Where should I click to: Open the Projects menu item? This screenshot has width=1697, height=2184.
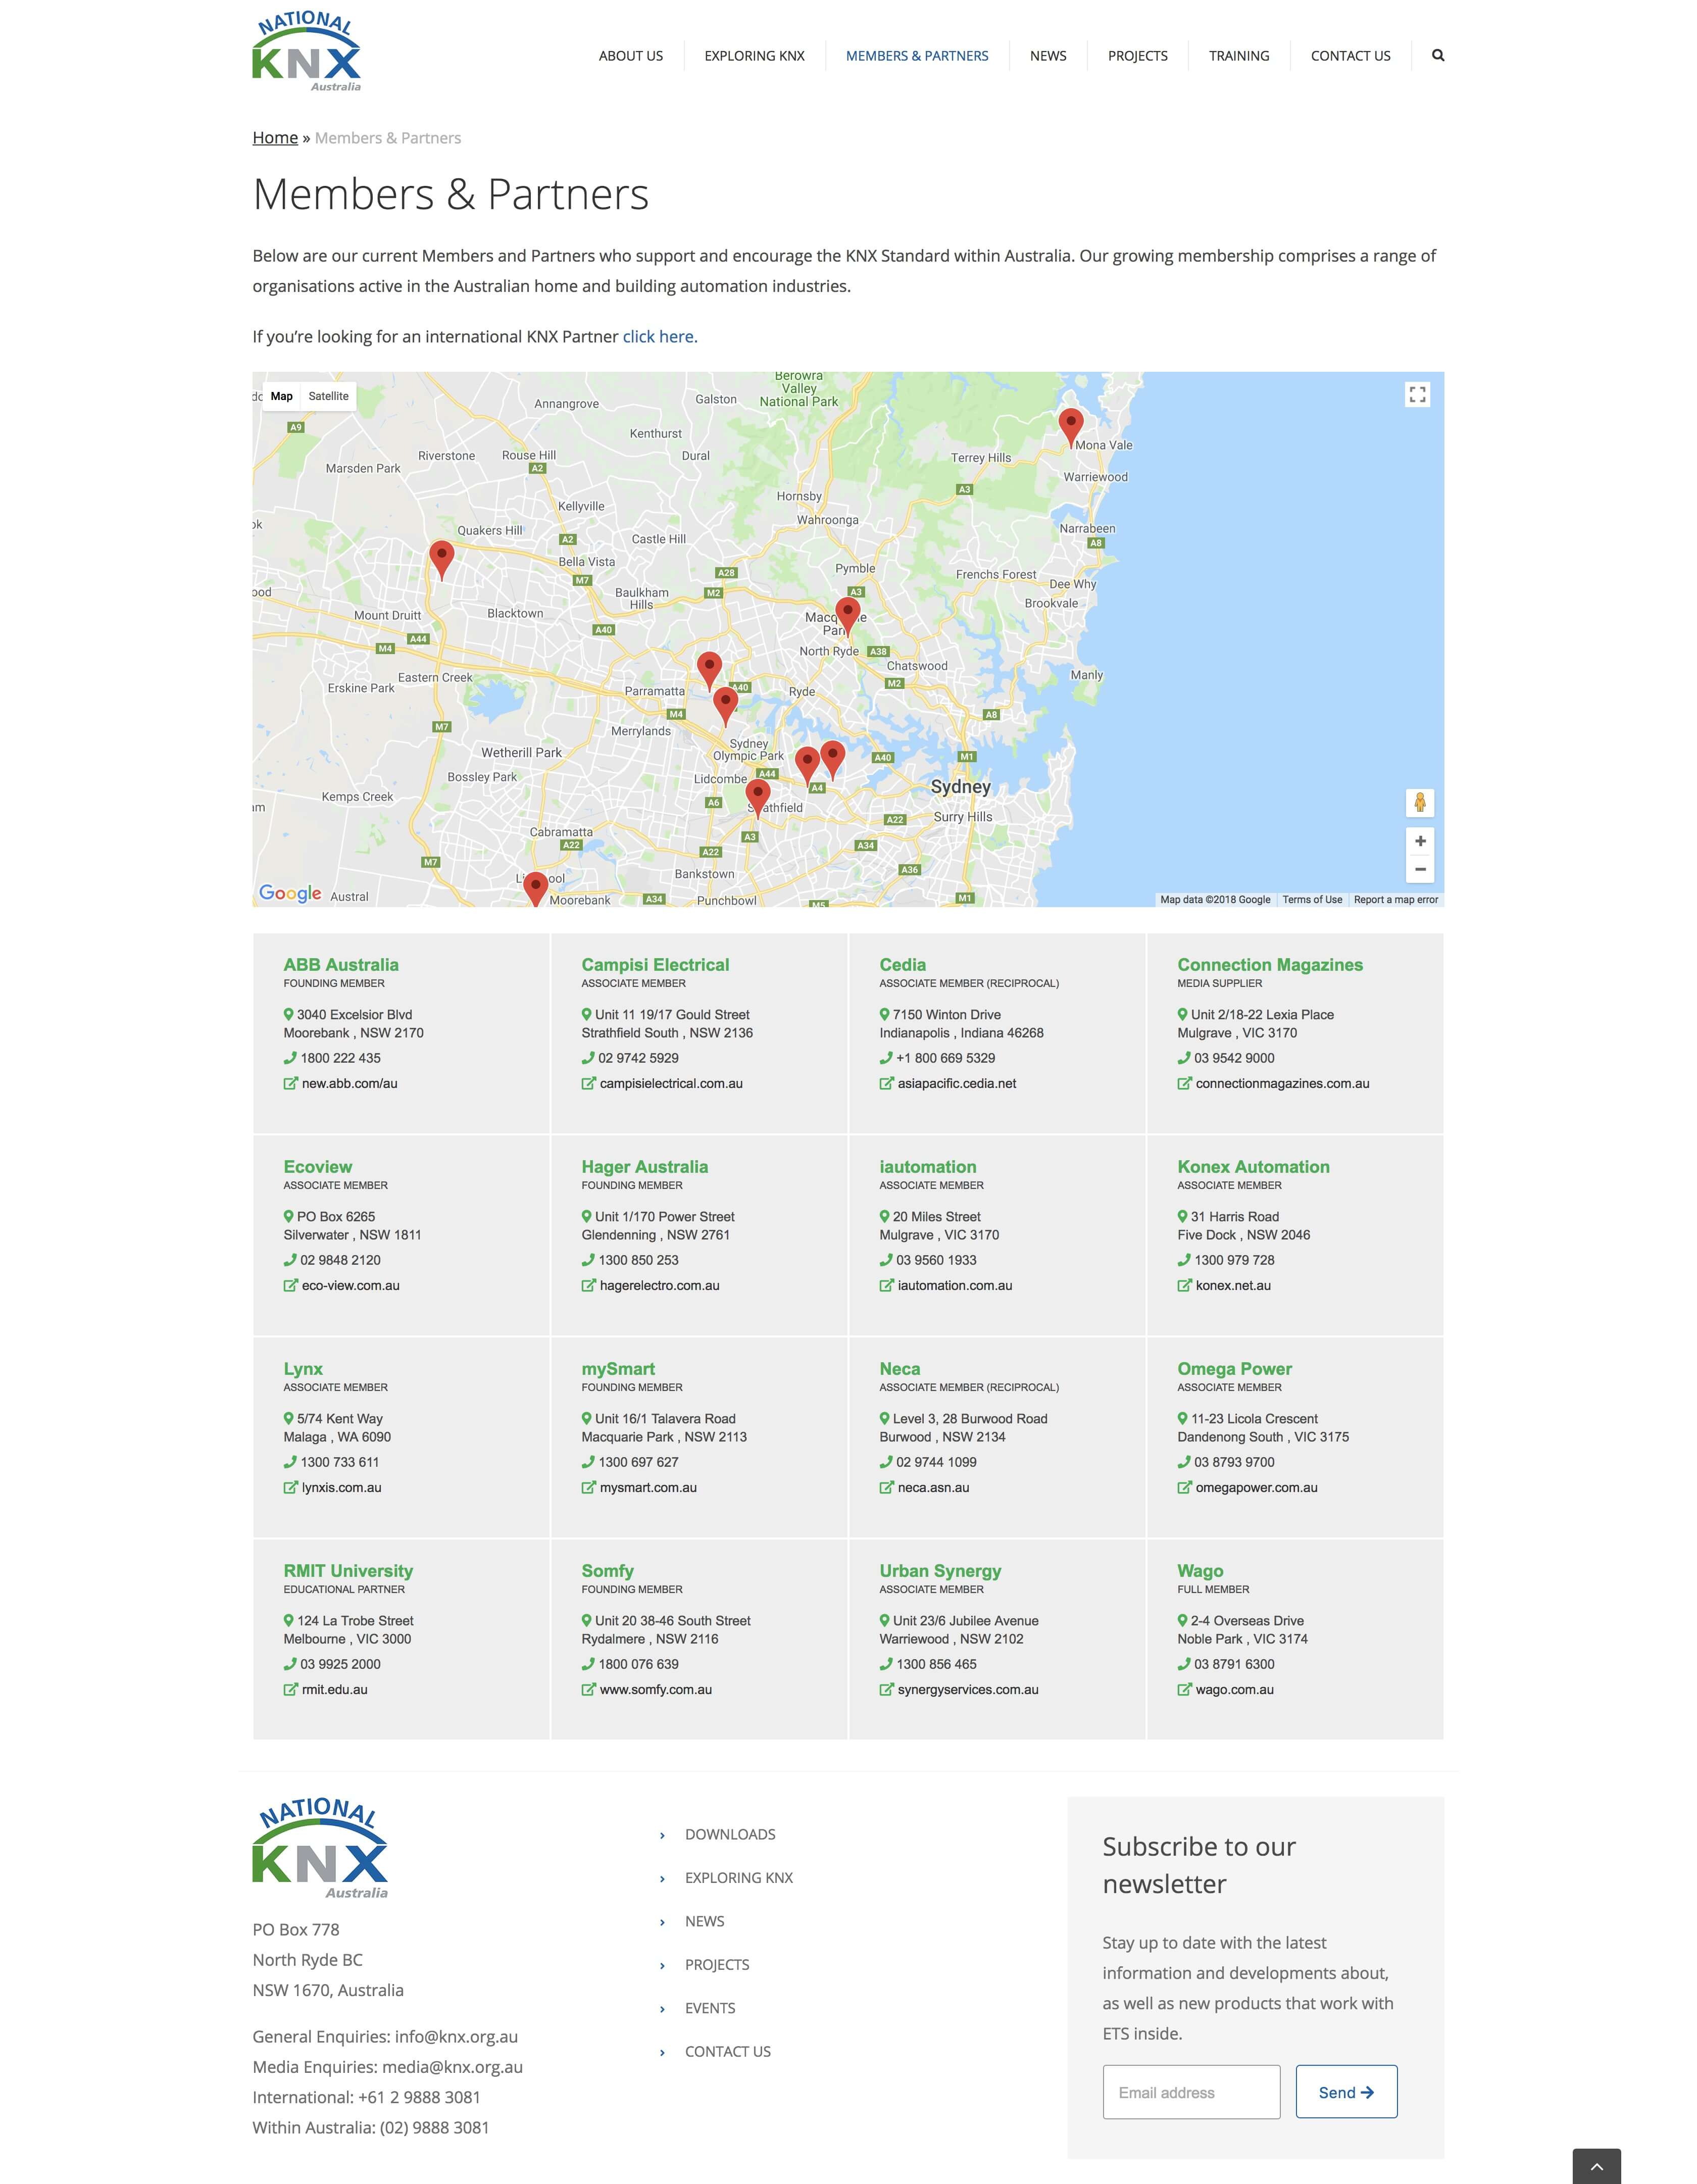[x=1137, y=56]
